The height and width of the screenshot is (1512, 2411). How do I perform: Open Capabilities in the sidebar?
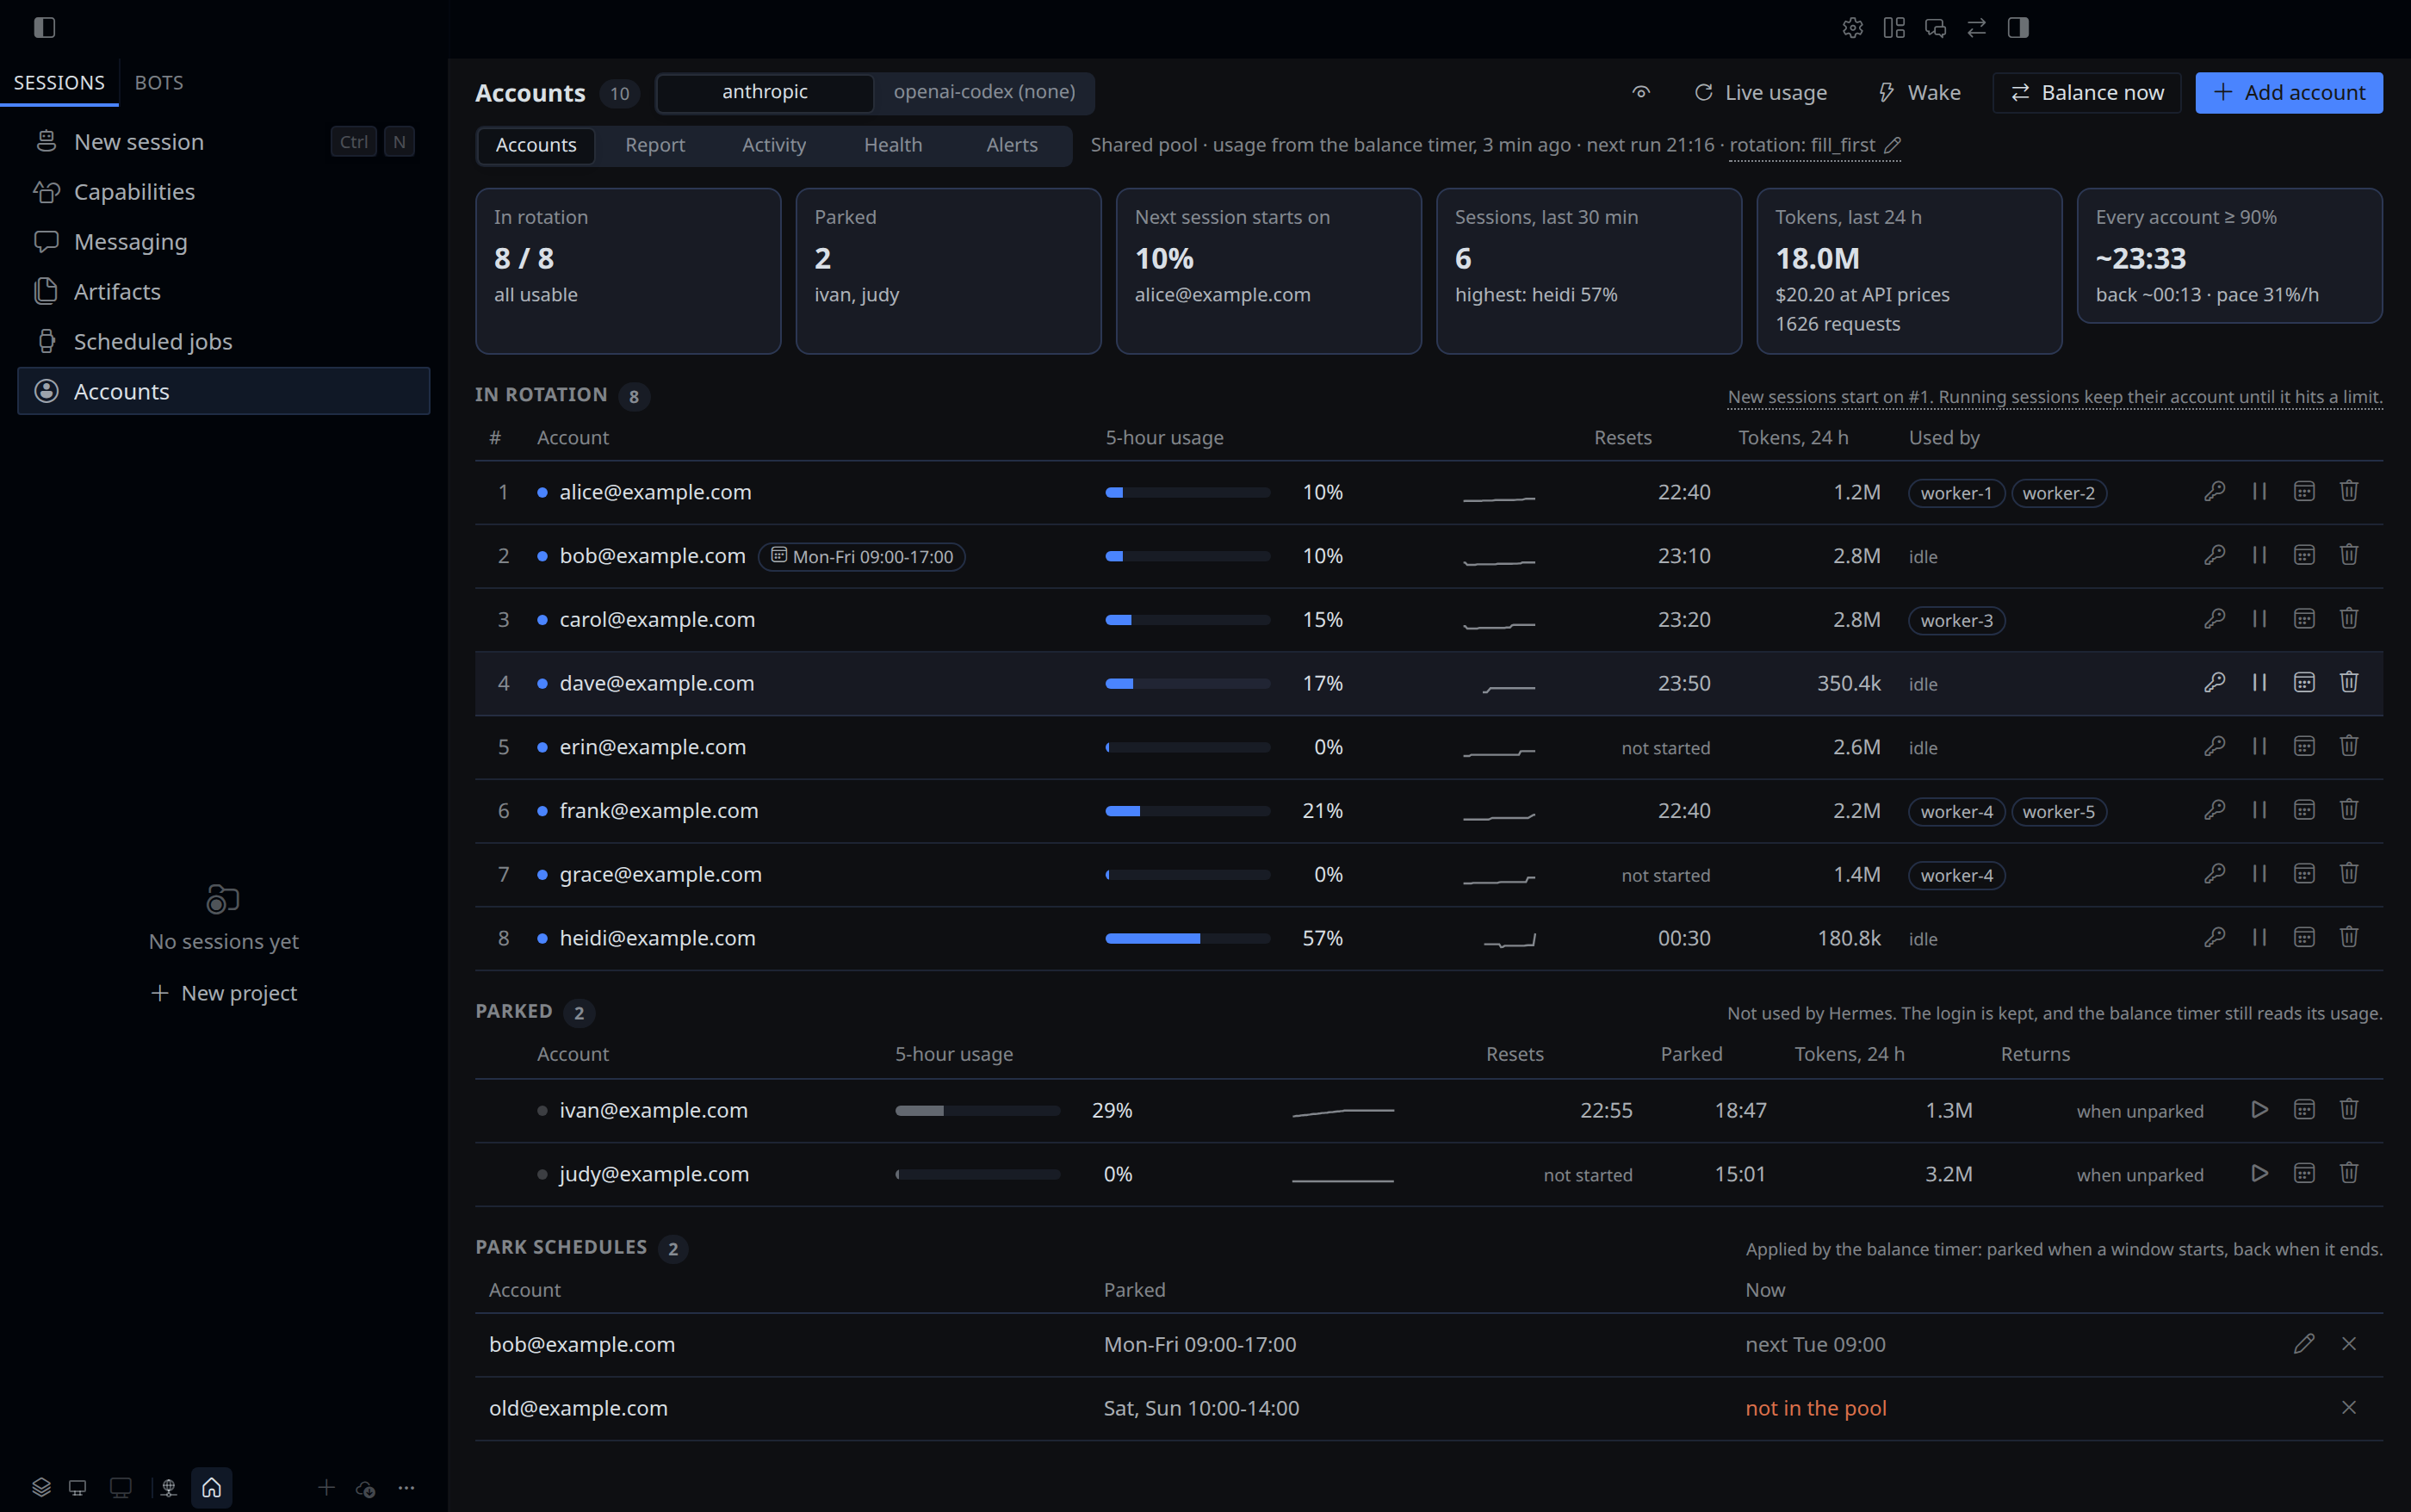coord(224,192)
